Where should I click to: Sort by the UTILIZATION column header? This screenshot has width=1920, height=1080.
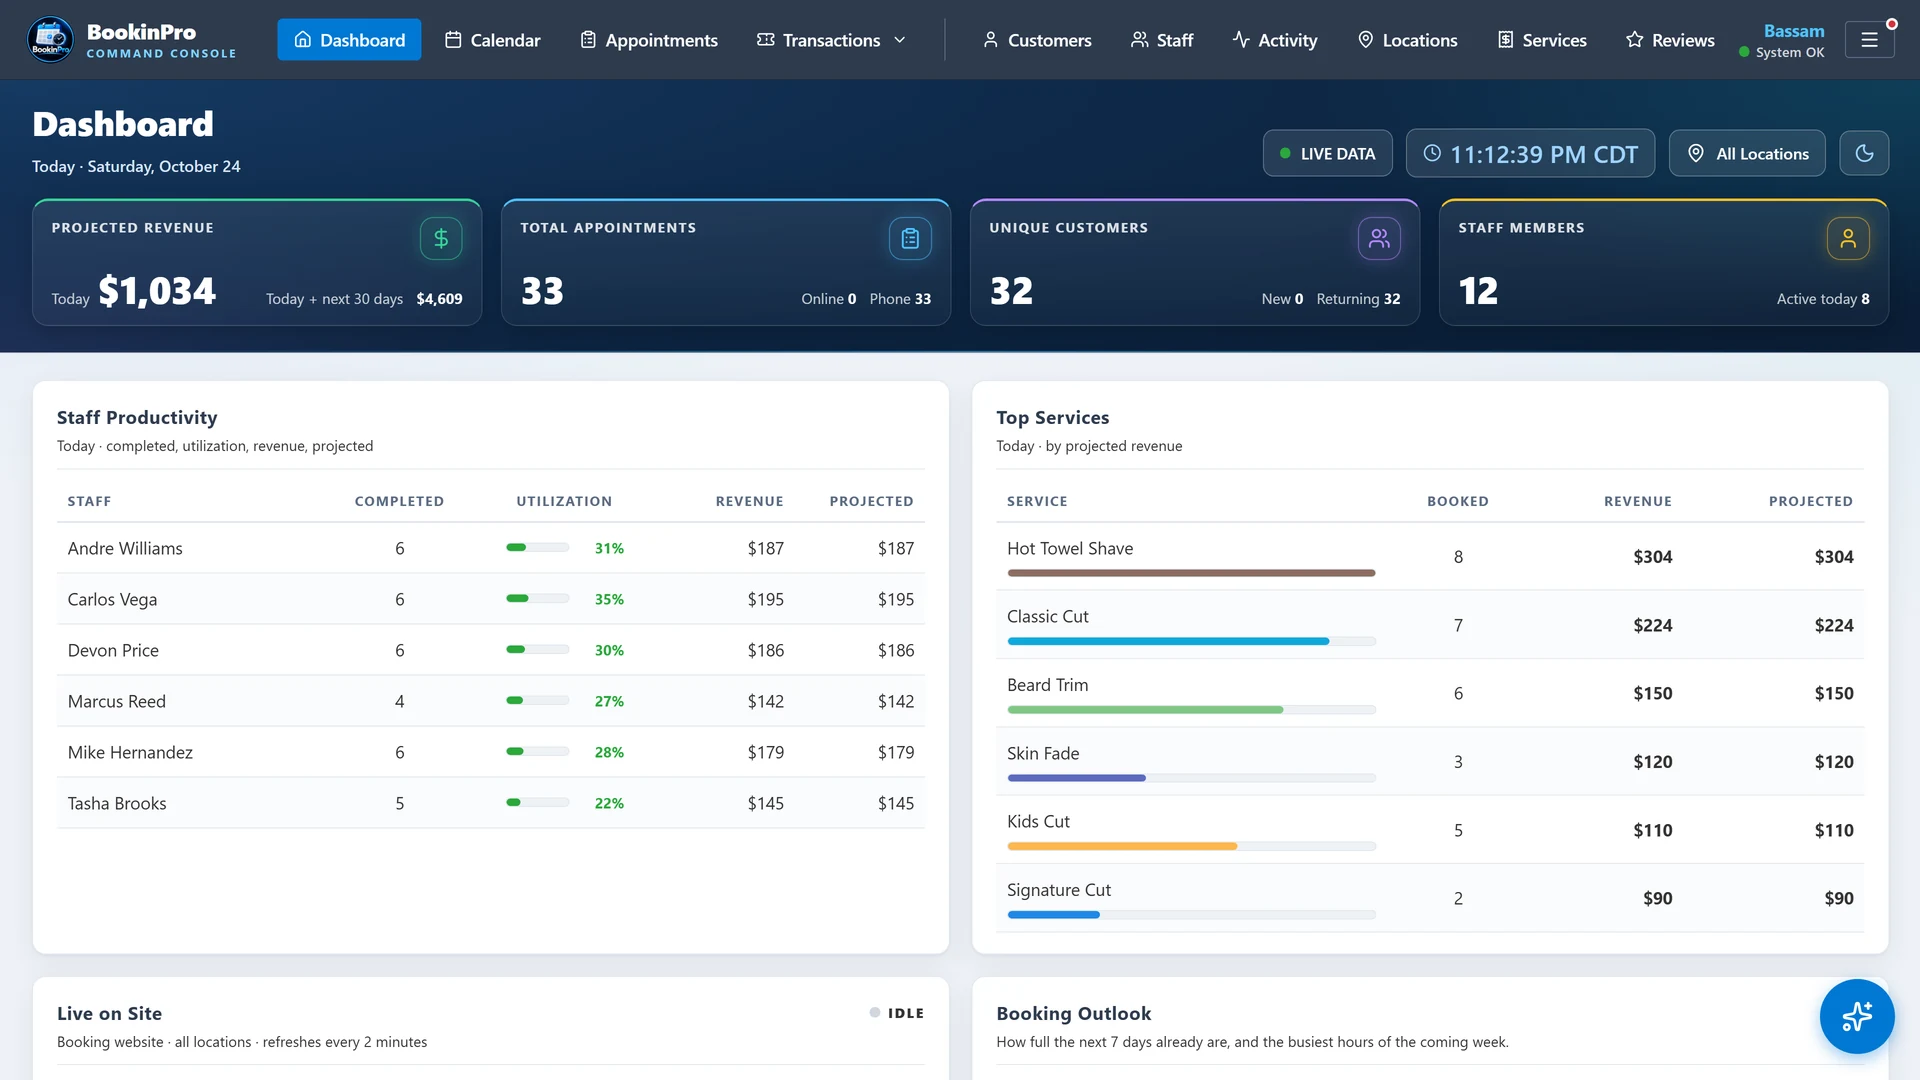(x=564, y=501)
